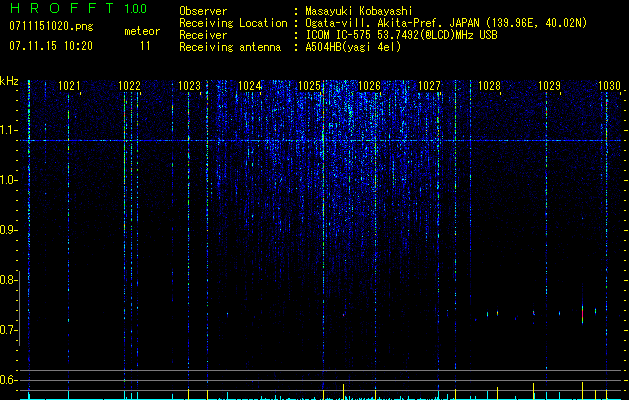Click the gray frequency range bar beside 0.8
The width and height of the screenshot is (629, 400).
pyautogui.click(x=19, y=308)
